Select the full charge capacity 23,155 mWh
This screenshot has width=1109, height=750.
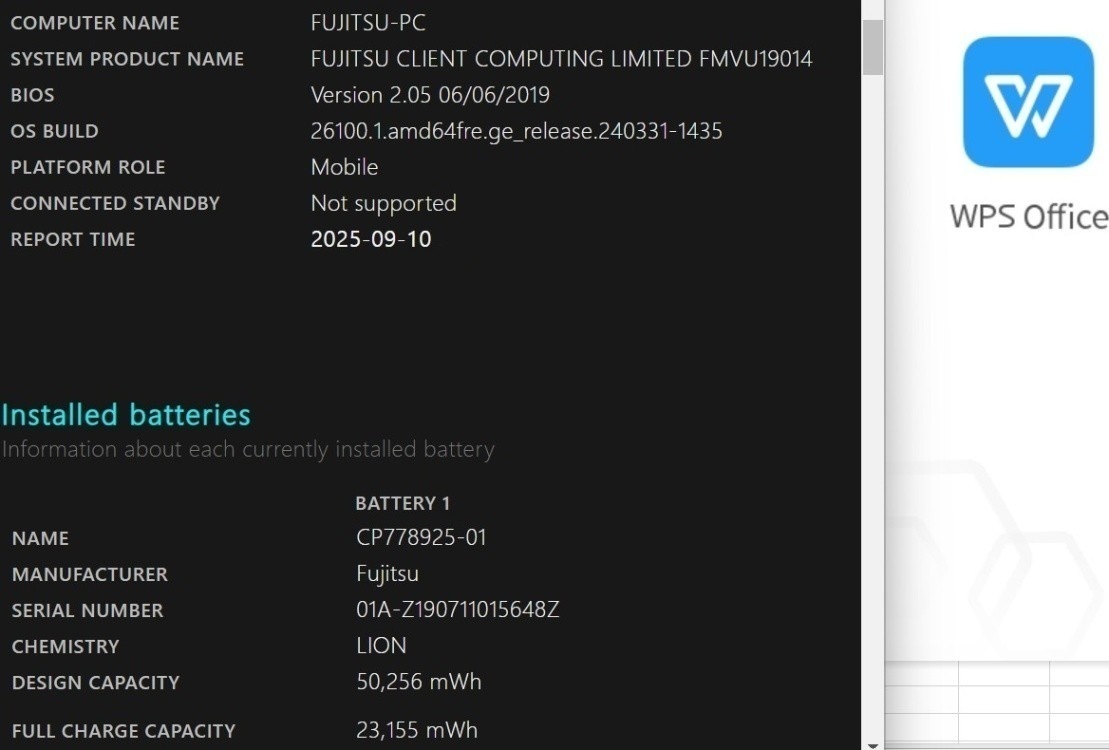point(417,730)
